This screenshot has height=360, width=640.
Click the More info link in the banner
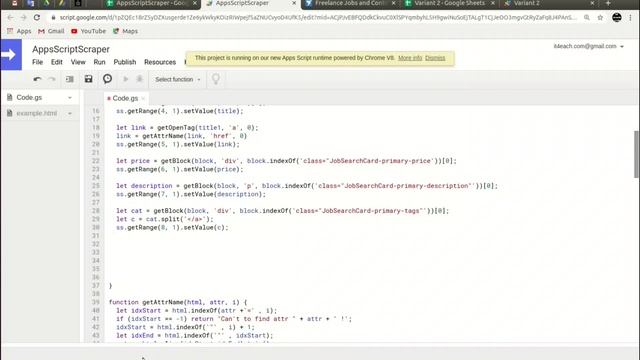410,58
